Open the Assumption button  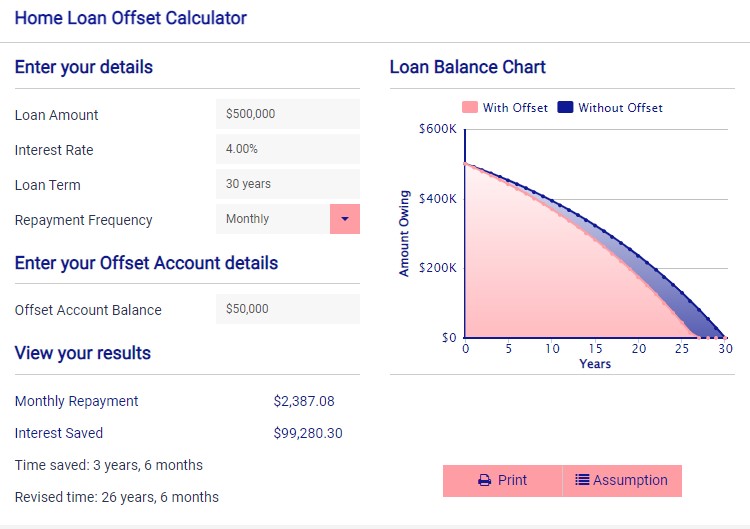622,481
